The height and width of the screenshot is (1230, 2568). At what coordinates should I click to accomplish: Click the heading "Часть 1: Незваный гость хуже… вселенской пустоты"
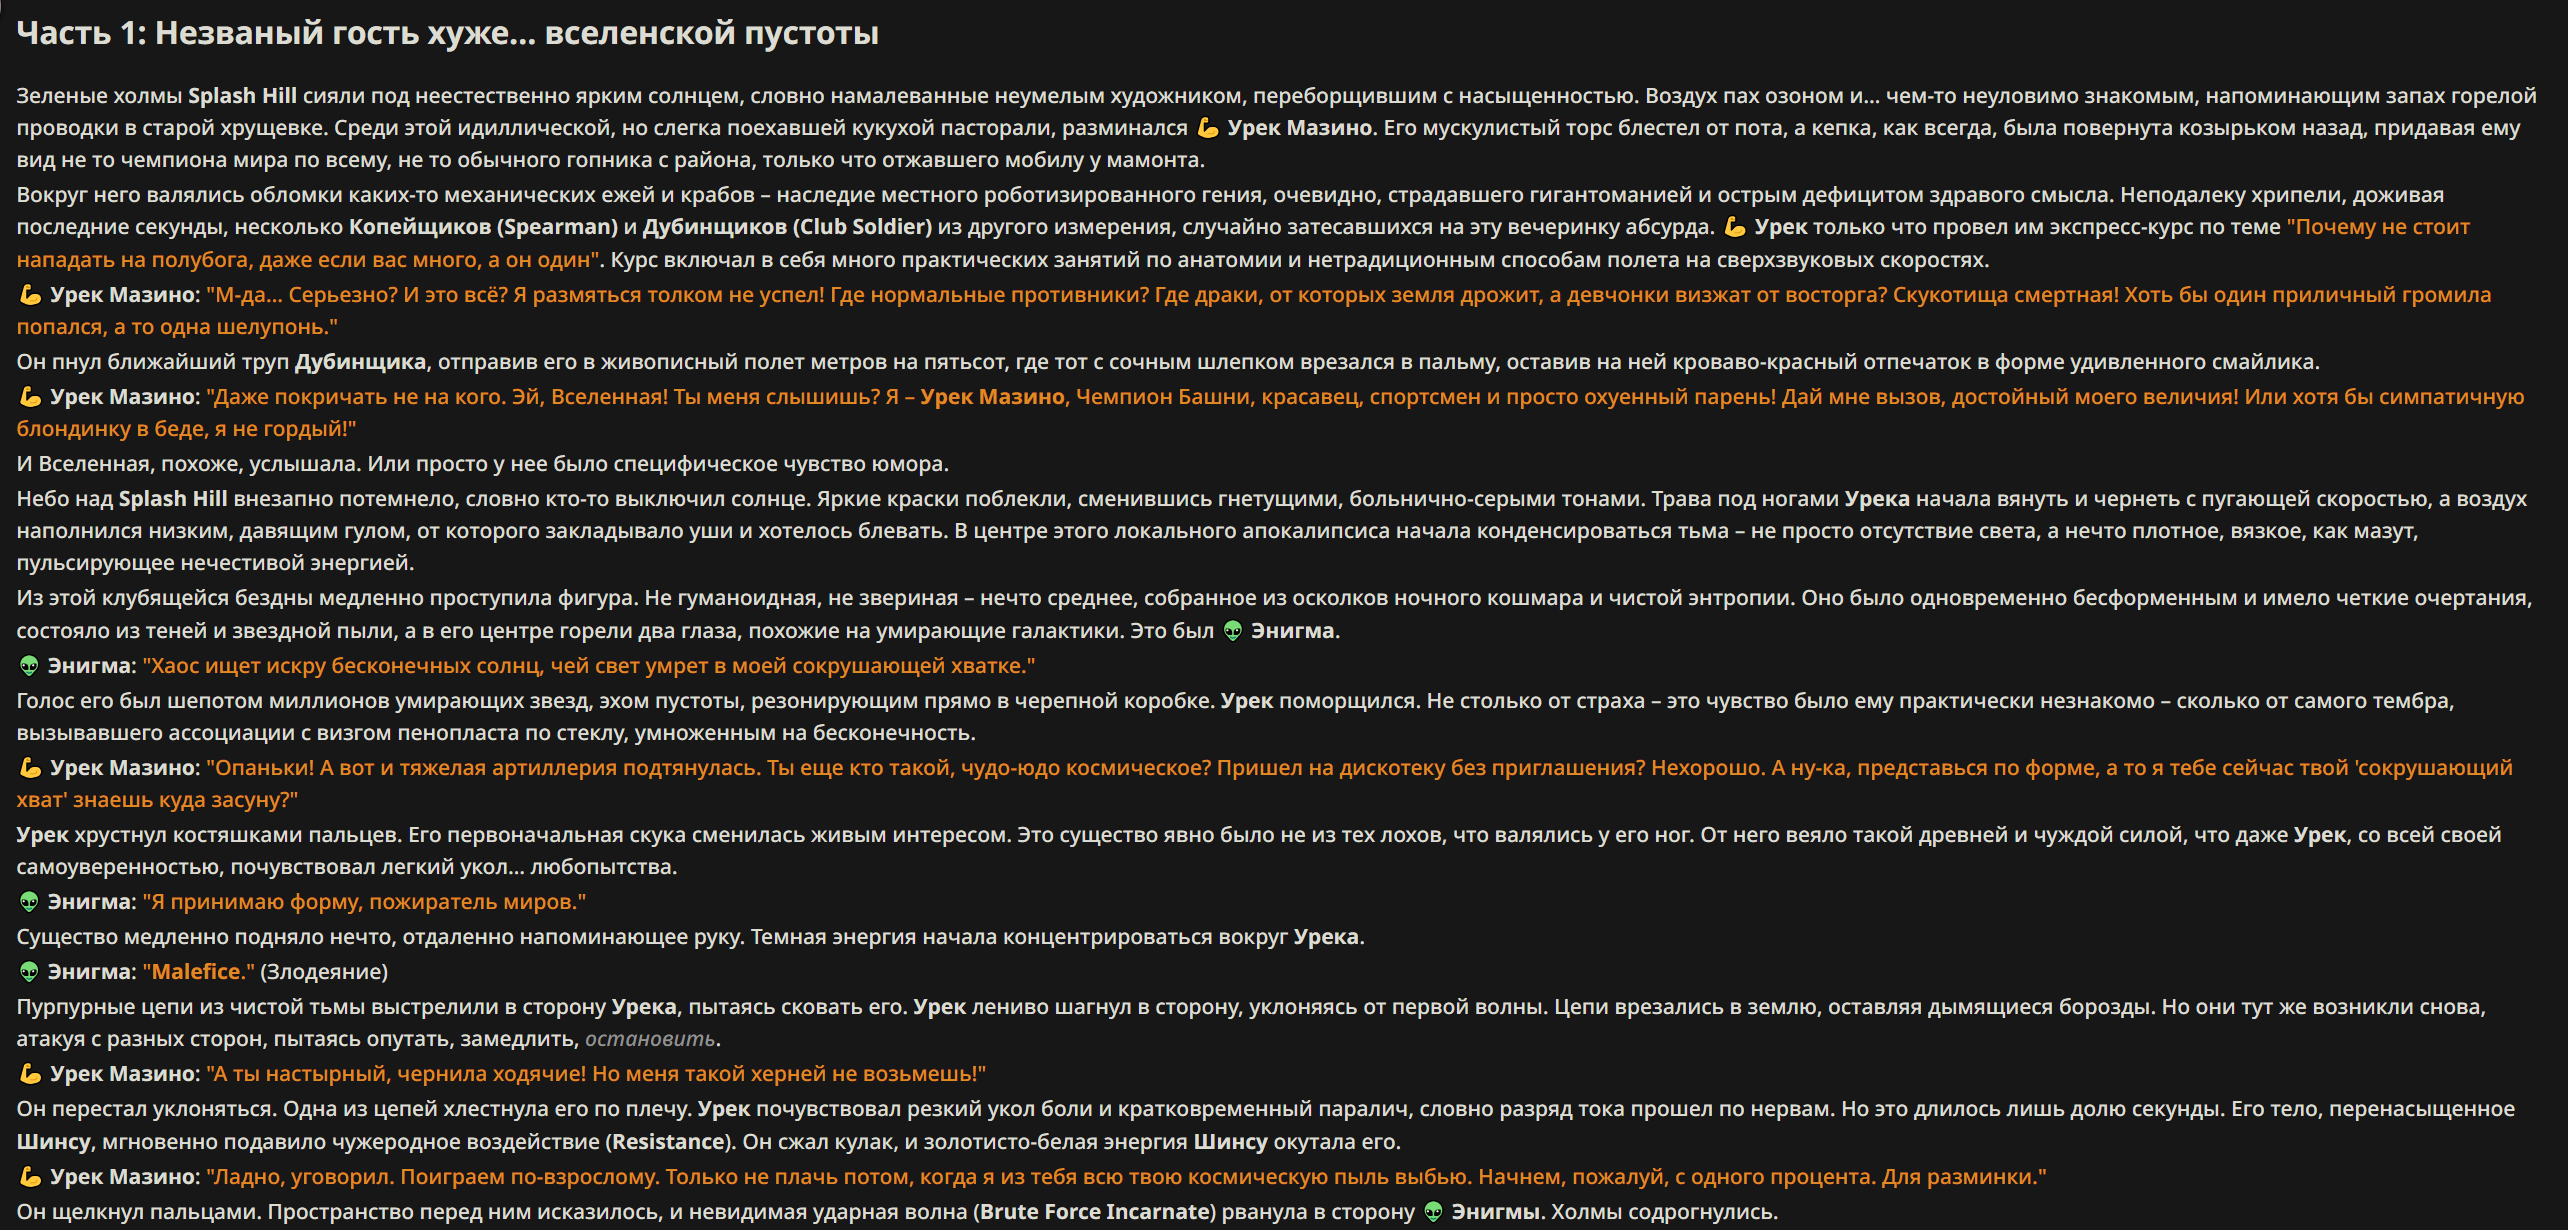pos(447,34)
